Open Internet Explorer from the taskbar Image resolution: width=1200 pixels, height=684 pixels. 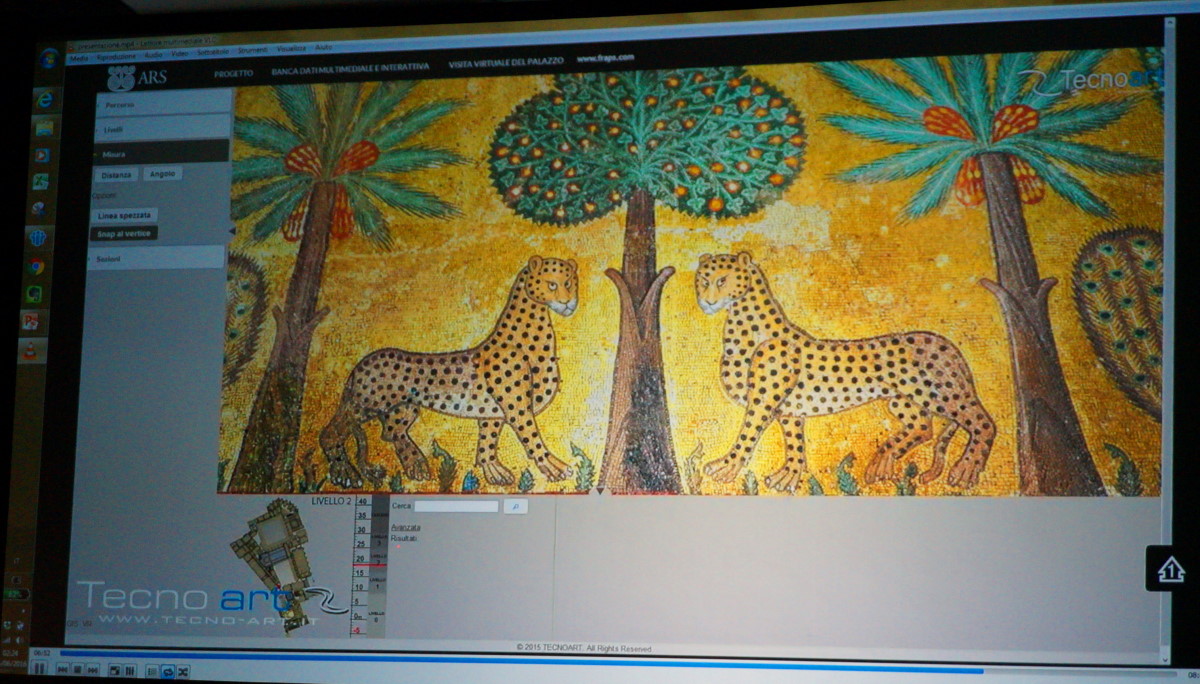coord(43,100)
